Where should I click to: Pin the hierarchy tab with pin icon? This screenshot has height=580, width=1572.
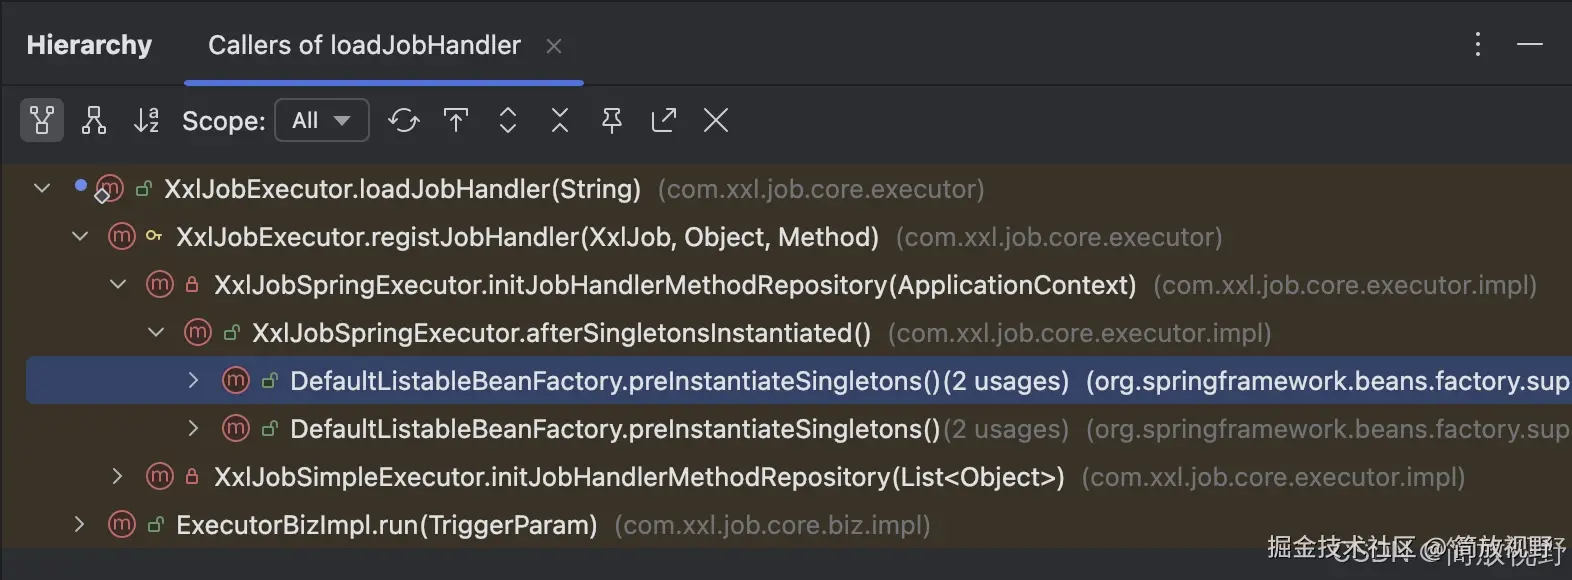click(612, 121)
